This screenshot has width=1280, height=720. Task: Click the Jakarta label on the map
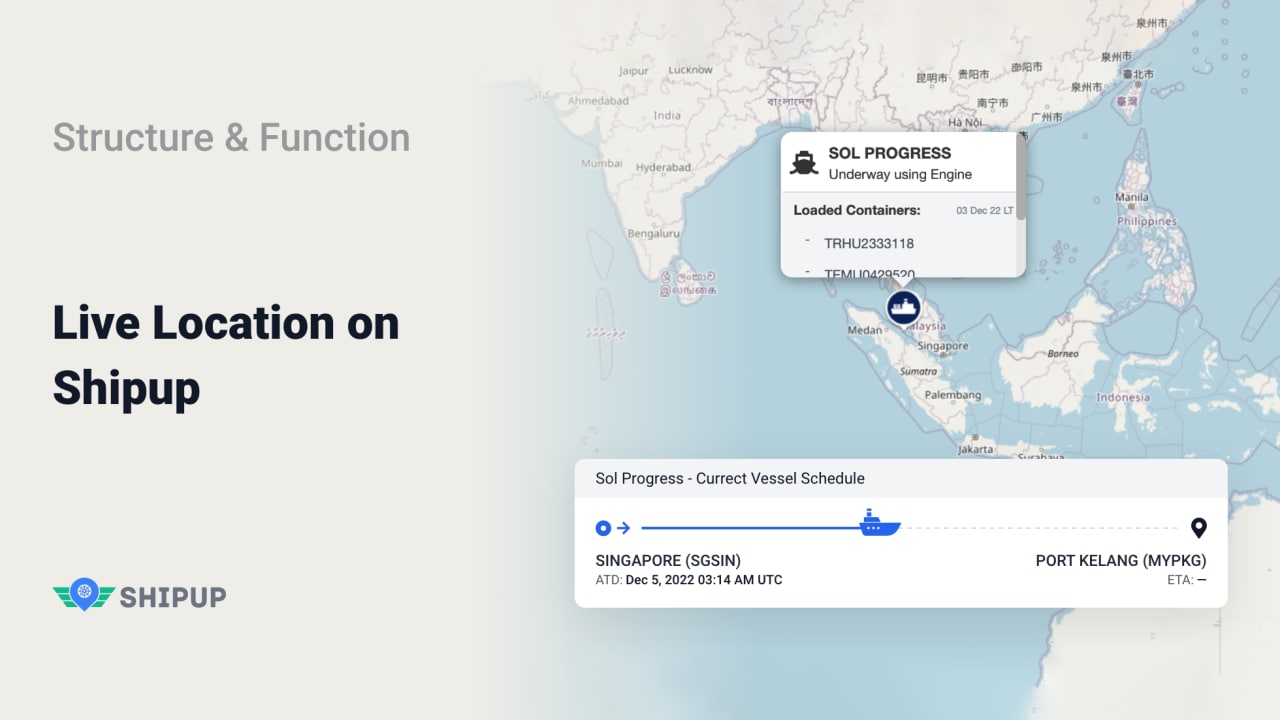point(975,450)
